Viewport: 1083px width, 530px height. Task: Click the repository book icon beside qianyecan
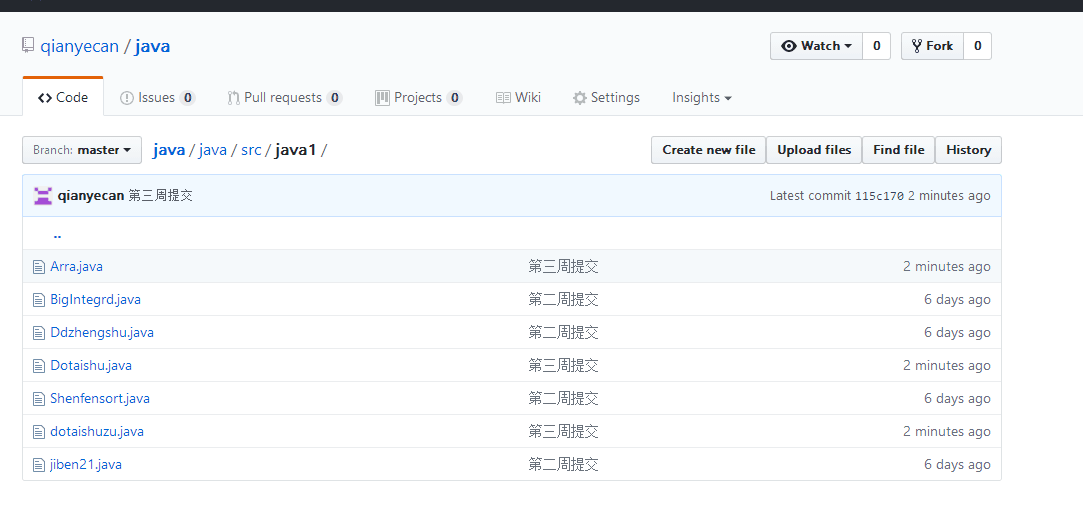tap(28, 46)
